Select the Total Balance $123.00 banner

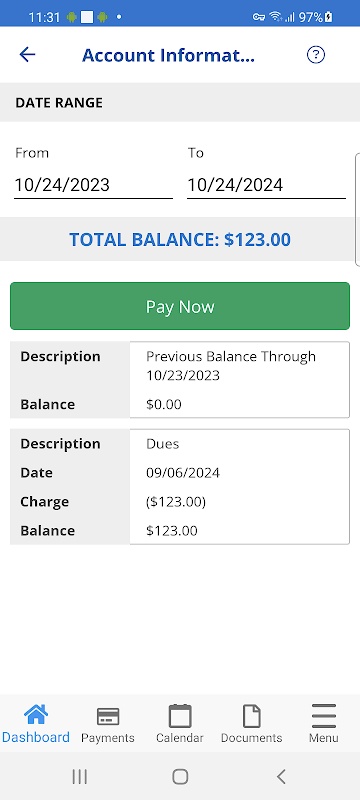(x=180, y=239)
